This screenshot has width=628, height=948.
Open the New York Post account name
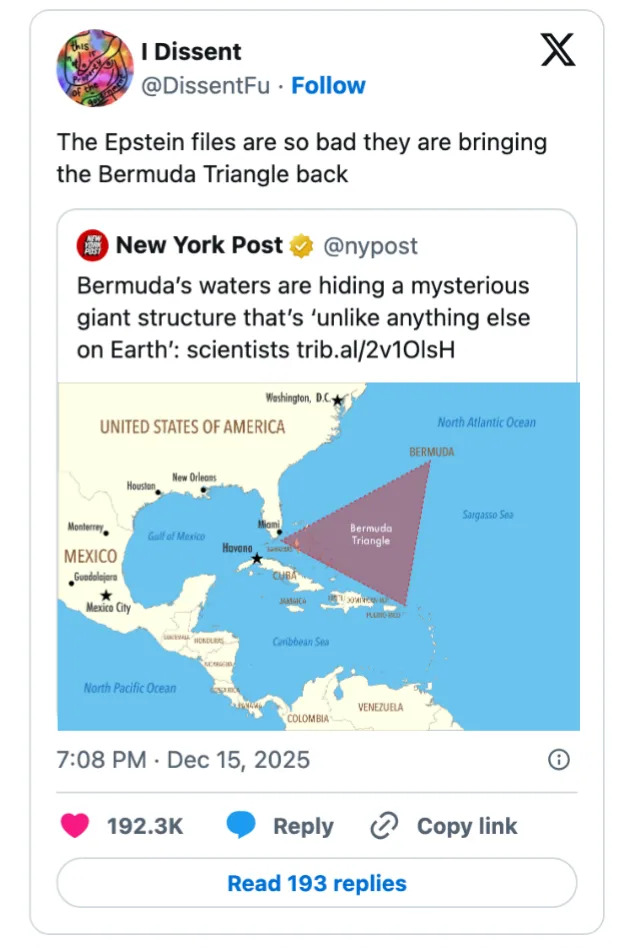[x=199, y=245]
